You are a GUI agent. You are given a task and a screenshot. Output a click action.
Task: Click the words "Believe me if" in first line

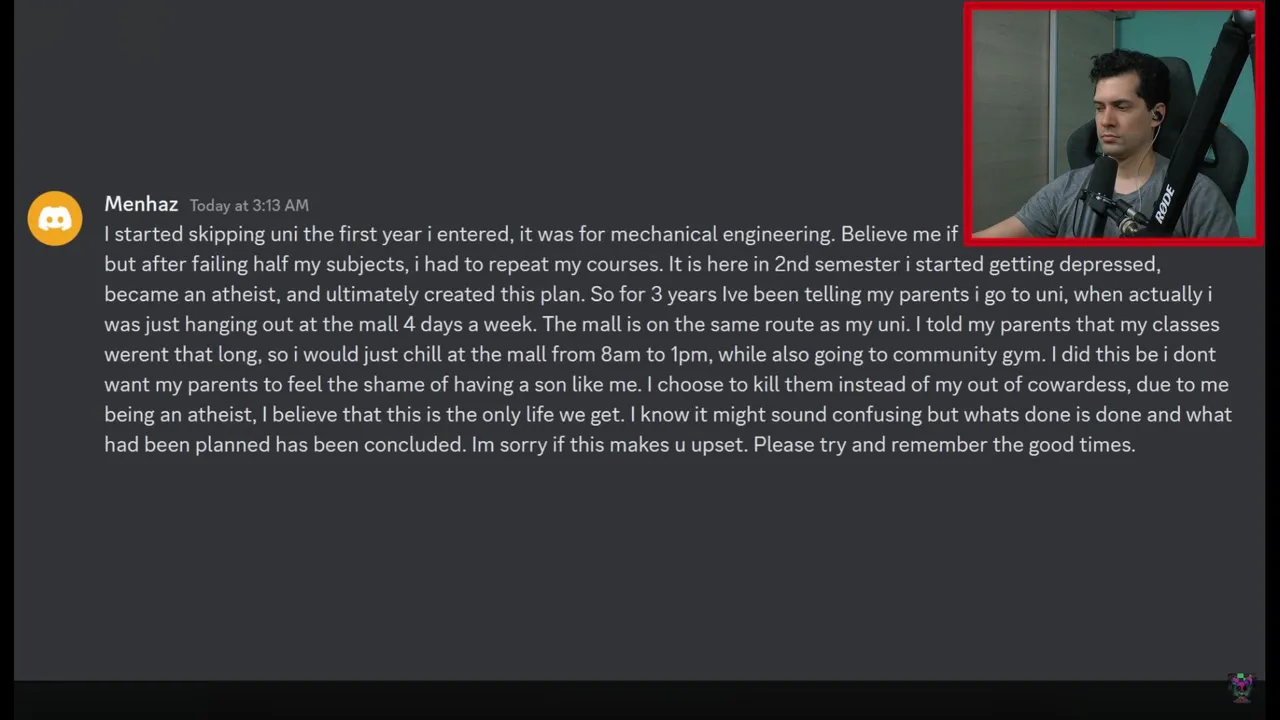click(x=898, y=234)
